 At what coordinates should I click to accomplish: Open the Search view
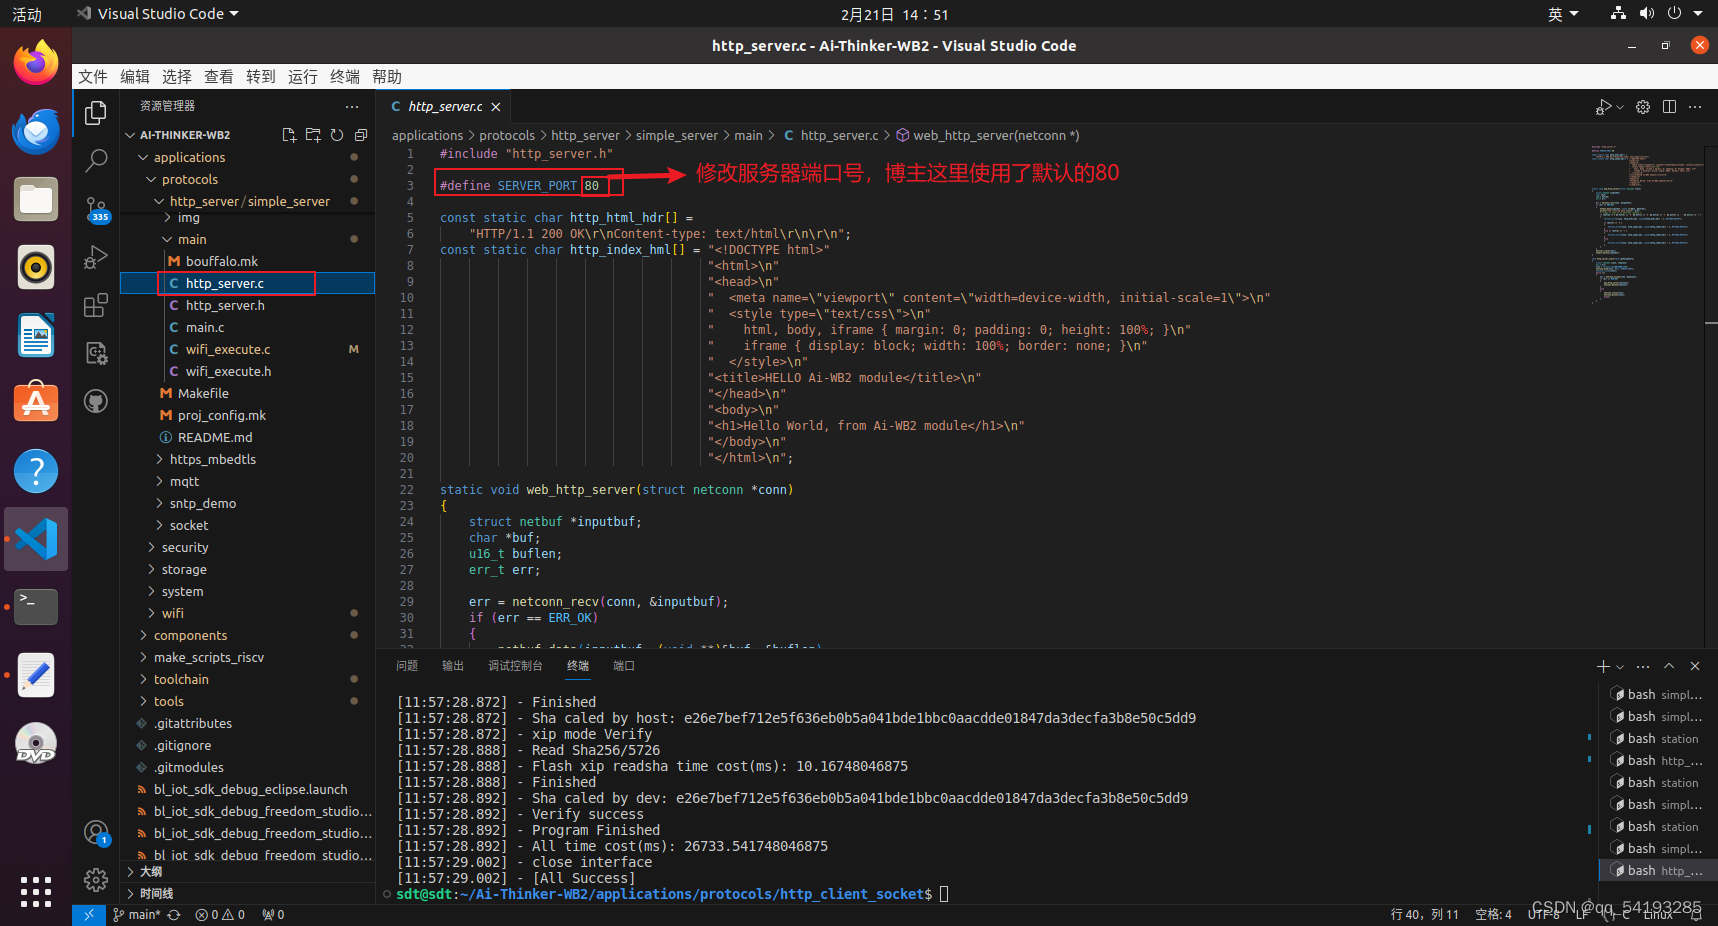pos(95,160)
